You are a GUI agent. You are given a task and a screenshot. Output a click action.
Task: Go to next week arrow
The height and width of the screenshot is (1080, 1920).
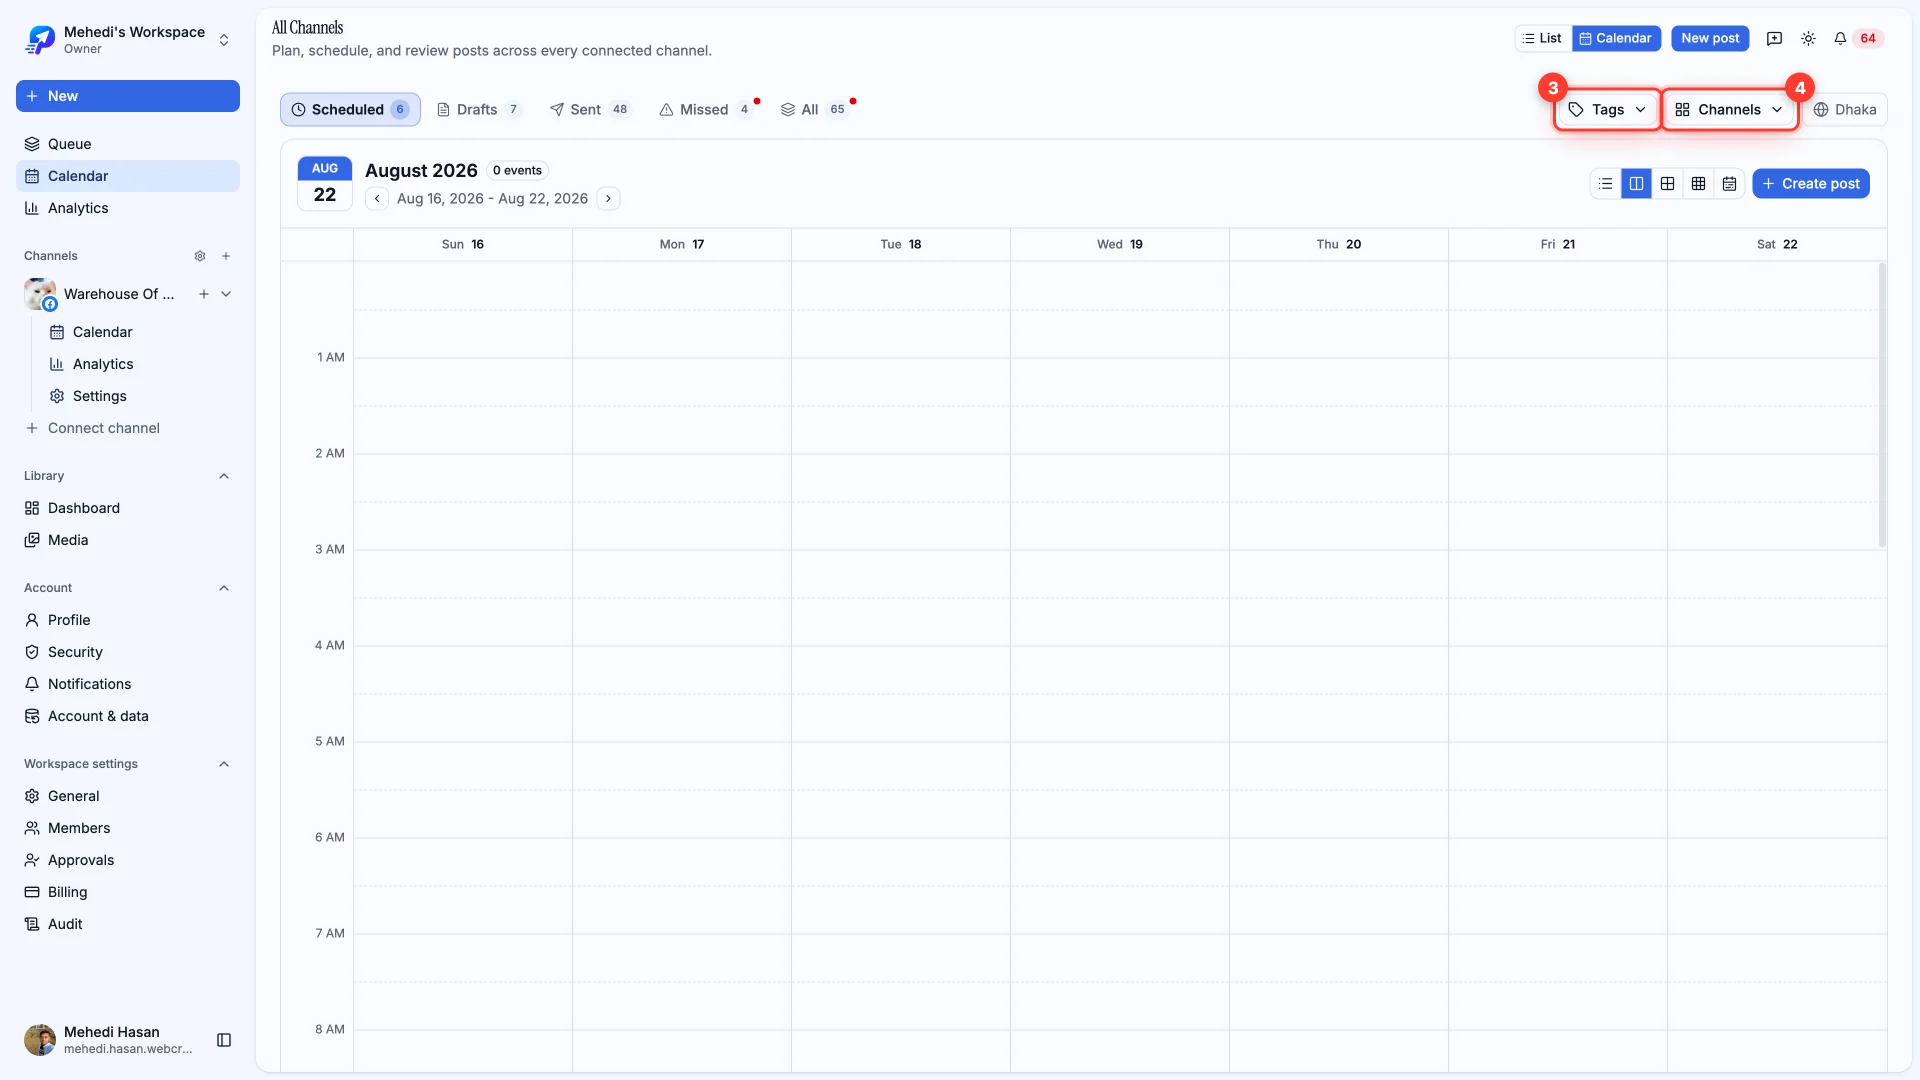(608, 198)
